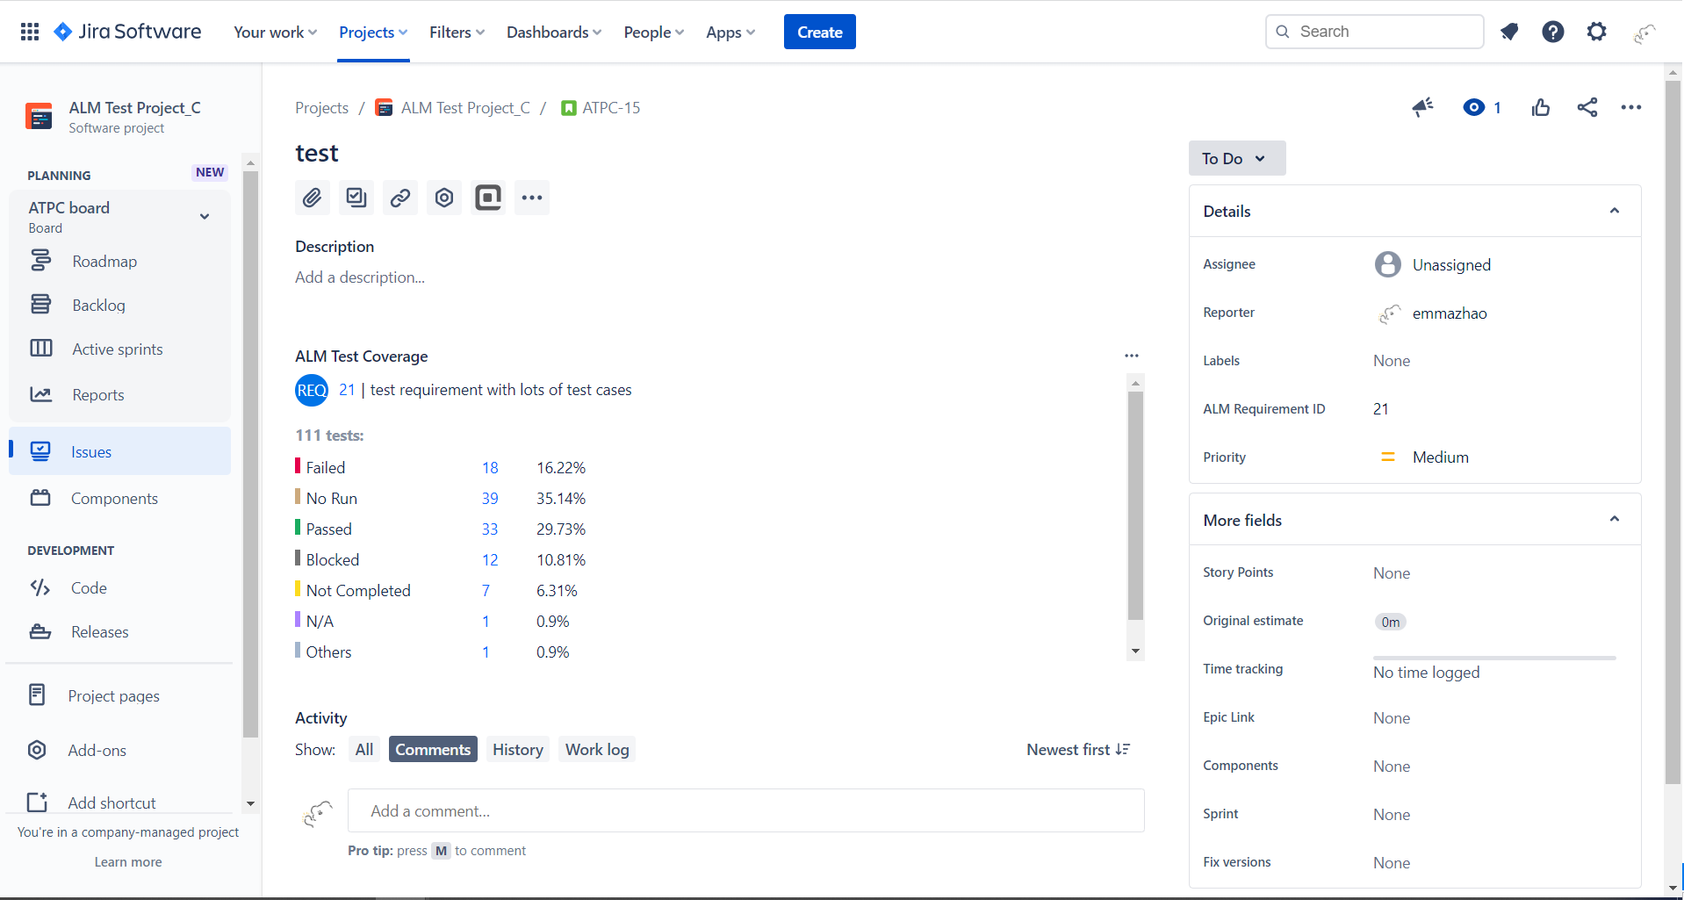Open requirement 21 link
This screenshot has width=1684, height=900.
click(347, 390)
